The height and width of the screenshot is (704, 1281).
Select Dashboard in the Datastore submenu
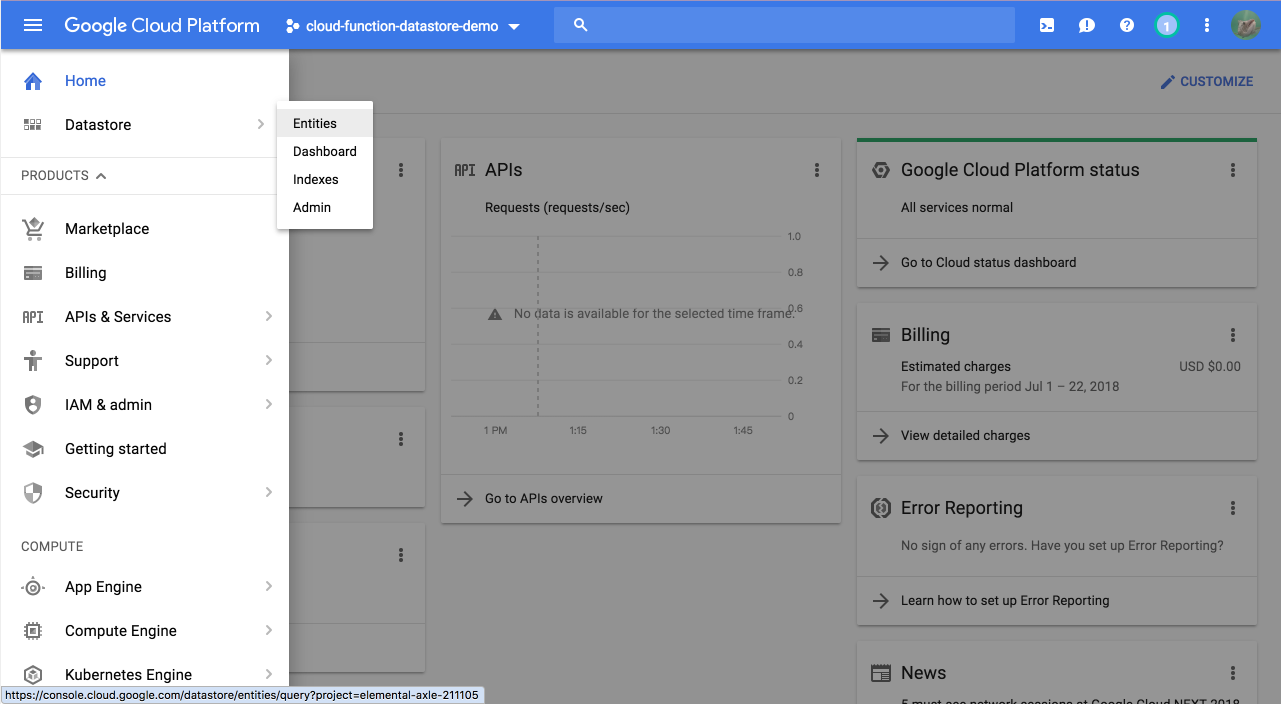point(325,152)
